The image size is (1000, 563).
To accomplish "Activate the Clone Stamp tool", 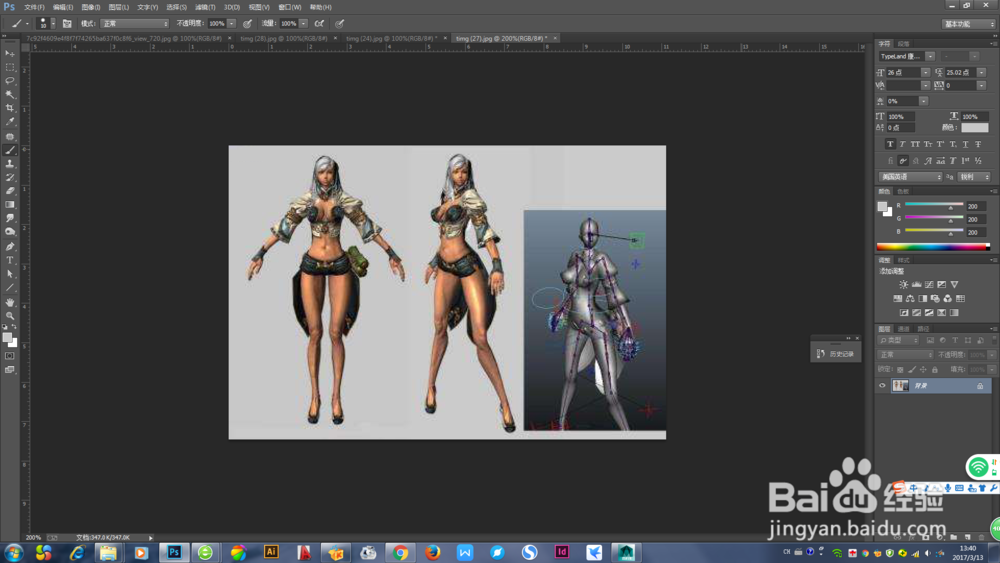I will 10,164.
